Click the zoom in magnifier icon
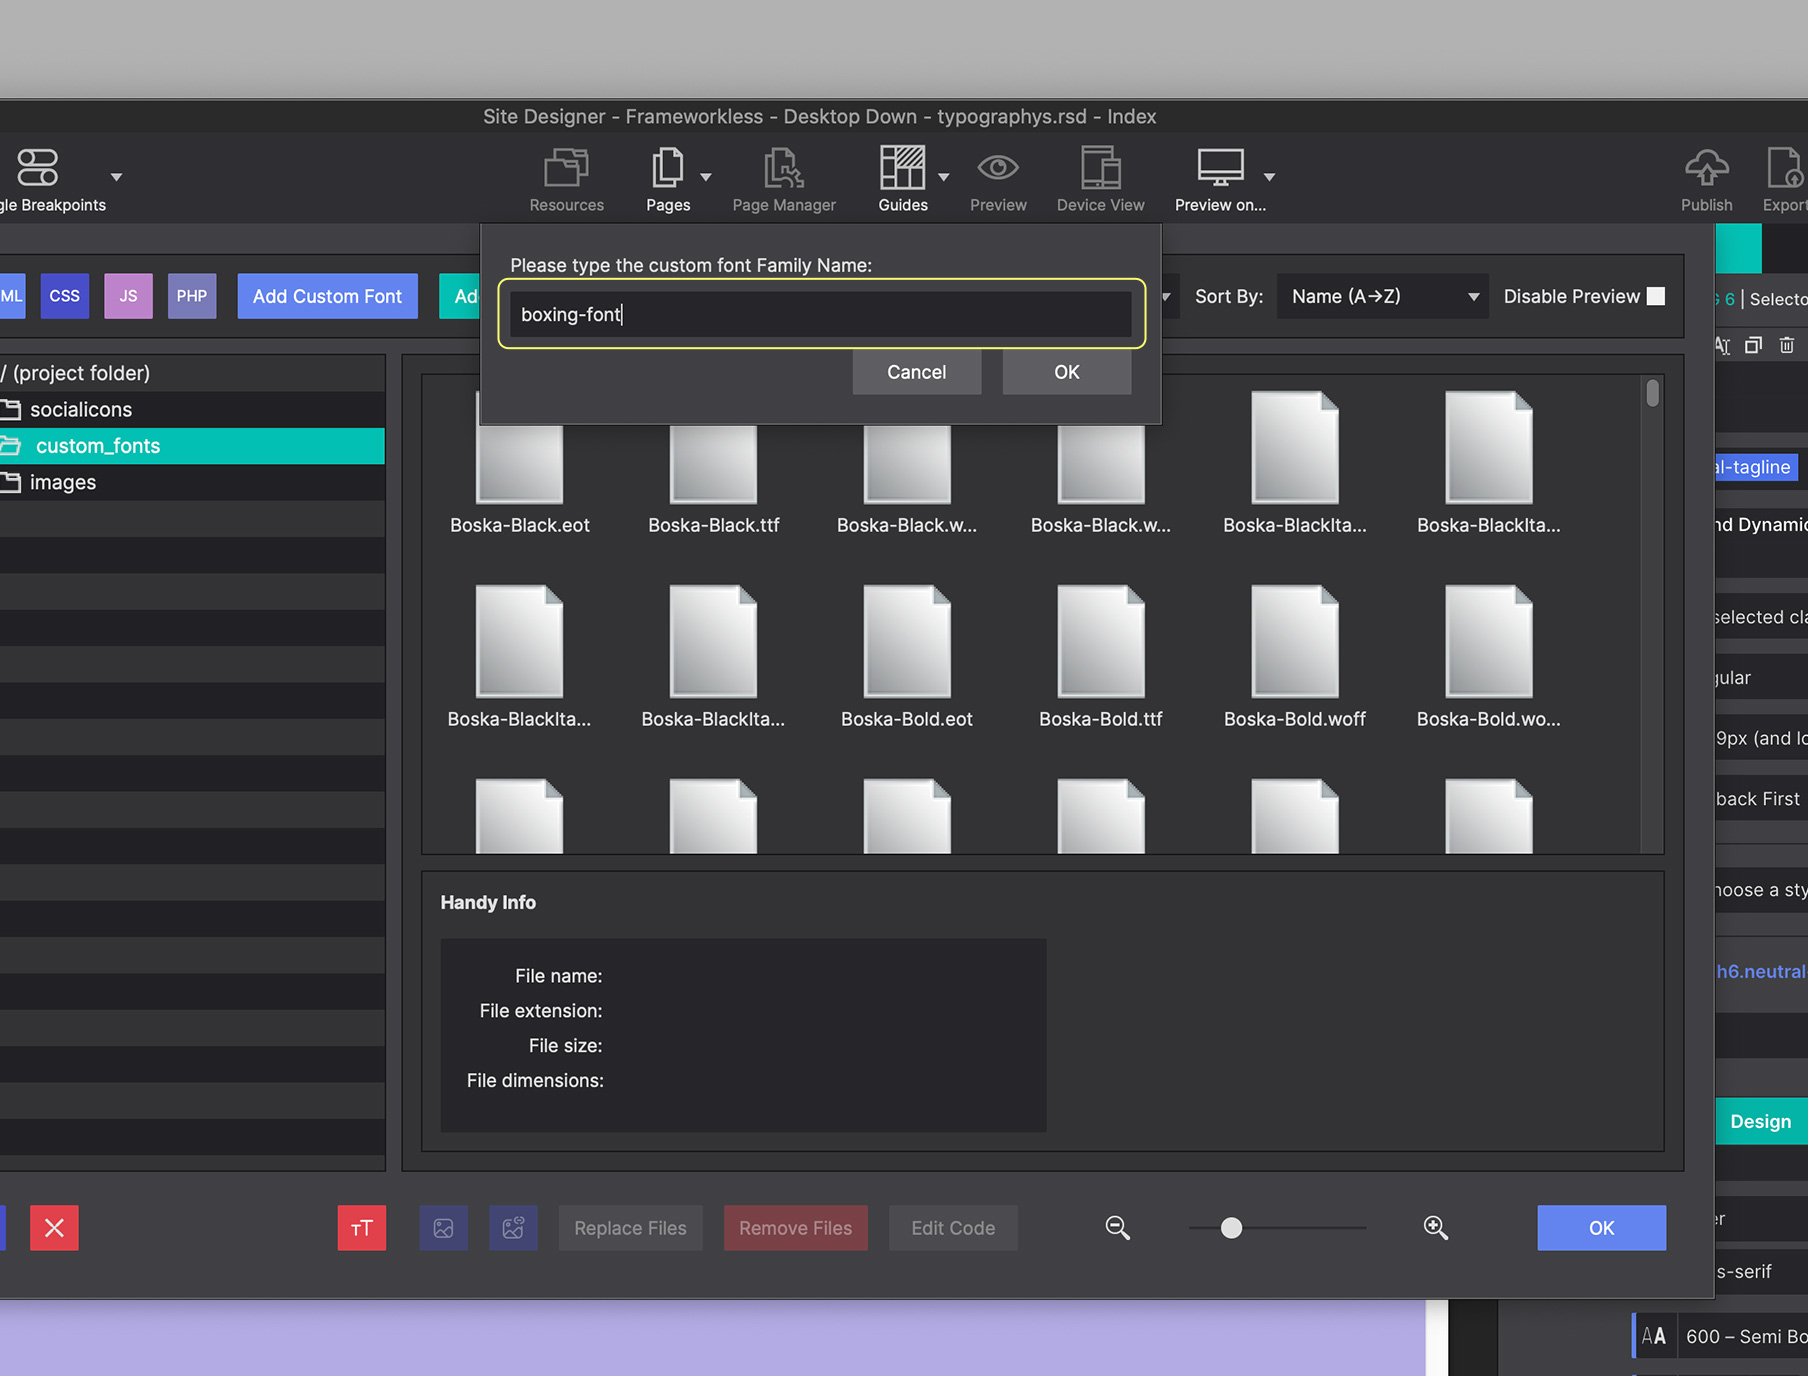The image size is (1808, 1376). pyautogui.click(x=1435, y=1228)
